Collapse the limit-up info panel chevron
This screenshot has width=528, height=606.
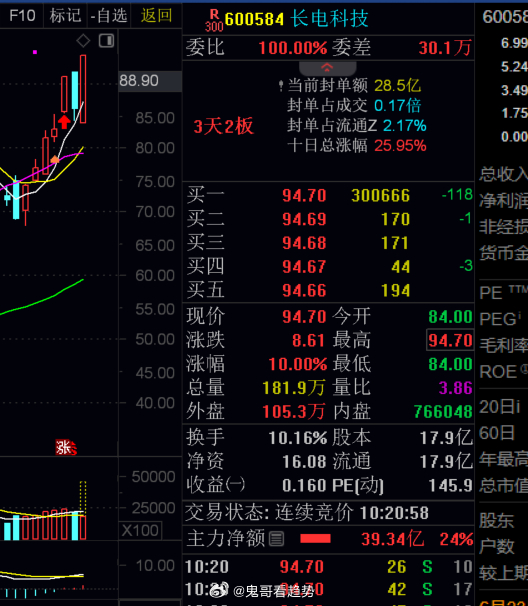point(327,68)
